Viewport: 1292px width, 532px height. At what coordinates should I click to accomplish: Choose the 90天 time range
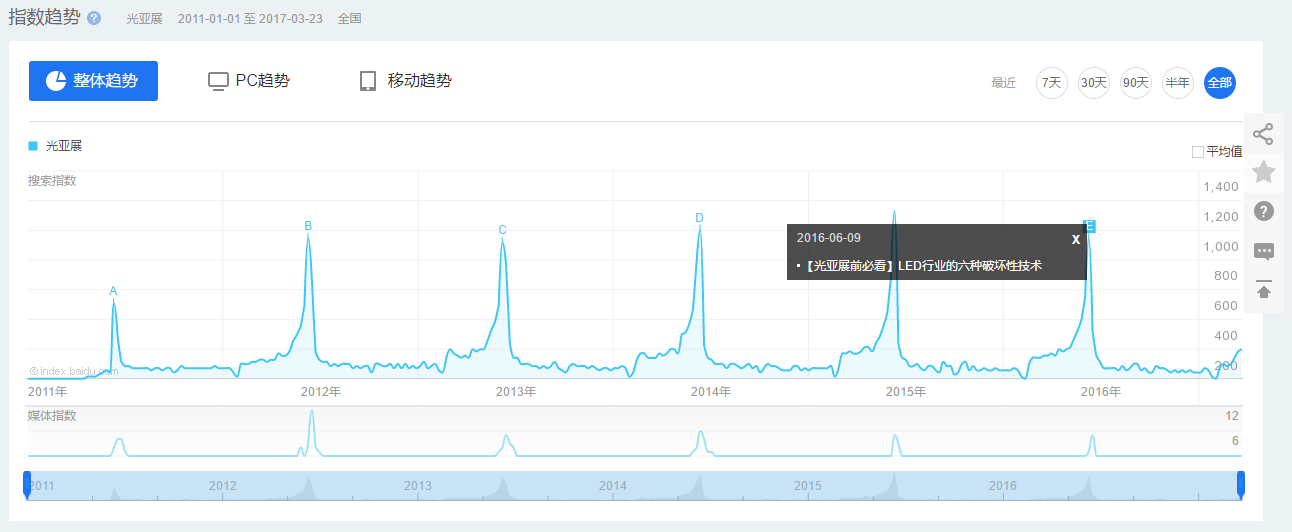[x=1135, y=83]
